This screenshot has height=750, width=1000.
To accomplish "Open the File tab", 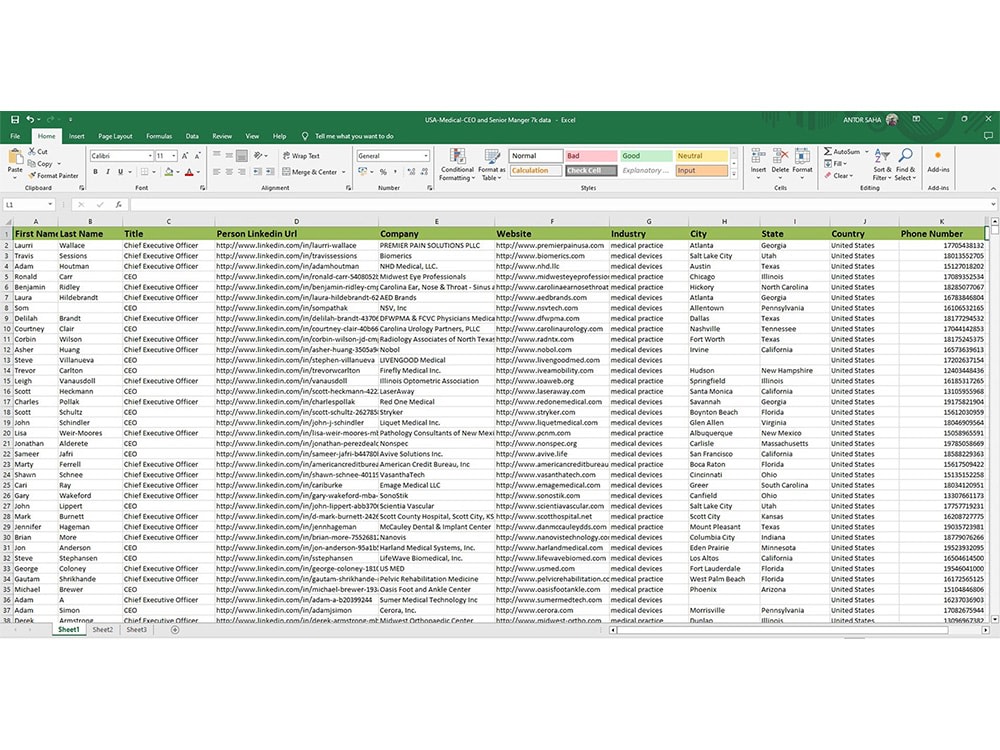I will tap(15, 136).
